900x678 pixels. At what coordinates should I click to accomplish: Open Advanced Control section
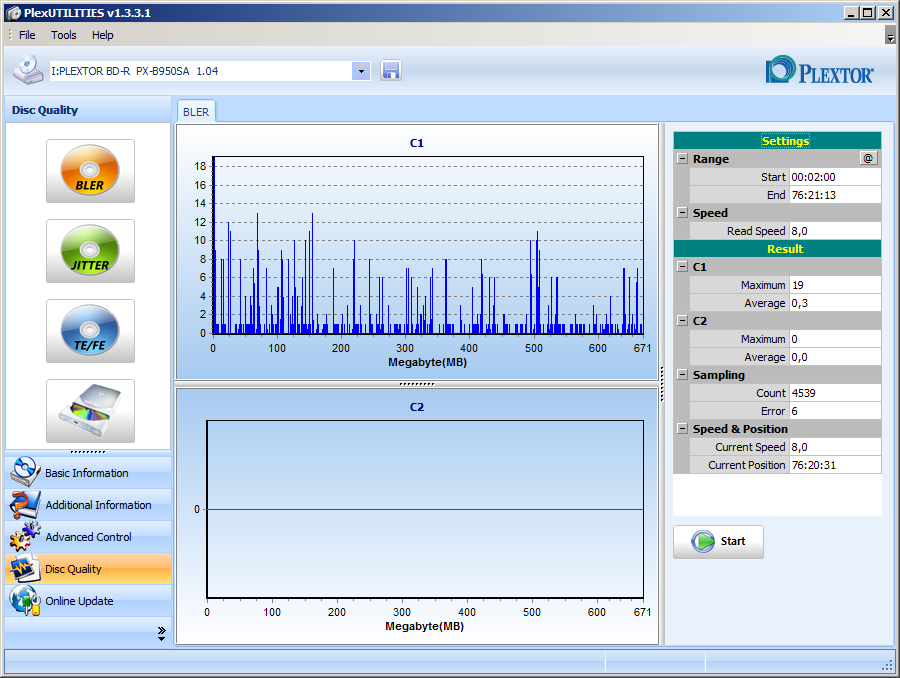(x=88, y=537)
